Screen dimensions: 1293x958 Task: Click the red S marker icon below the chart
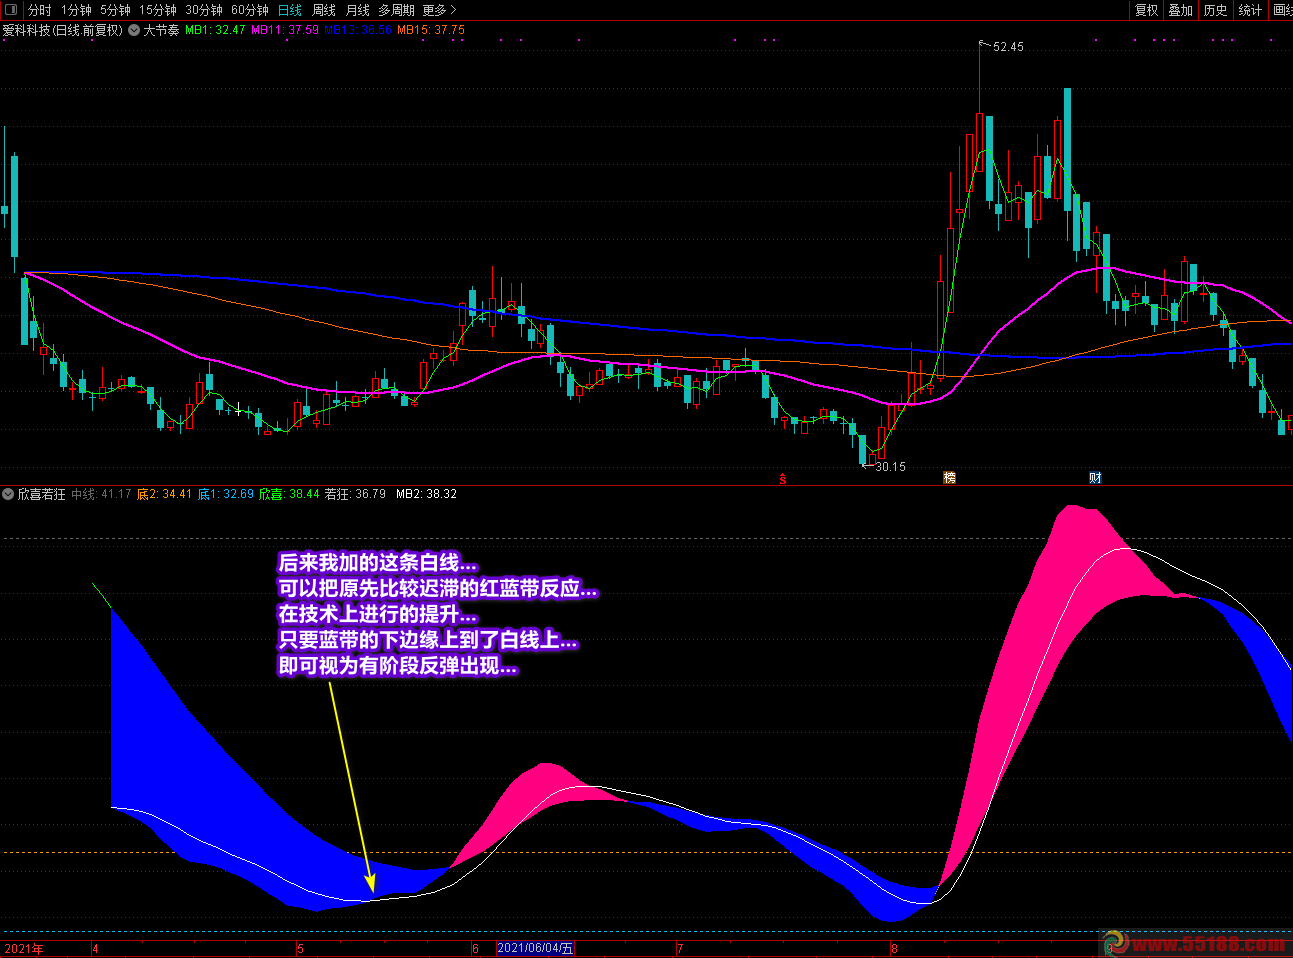tap(782, 479)
